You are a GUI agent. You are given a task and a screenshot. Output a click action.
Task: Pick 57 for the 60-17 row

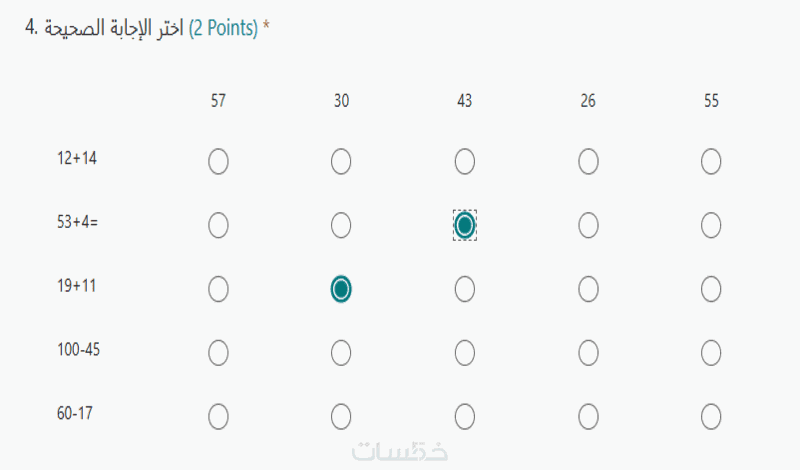tap(218, 415)
